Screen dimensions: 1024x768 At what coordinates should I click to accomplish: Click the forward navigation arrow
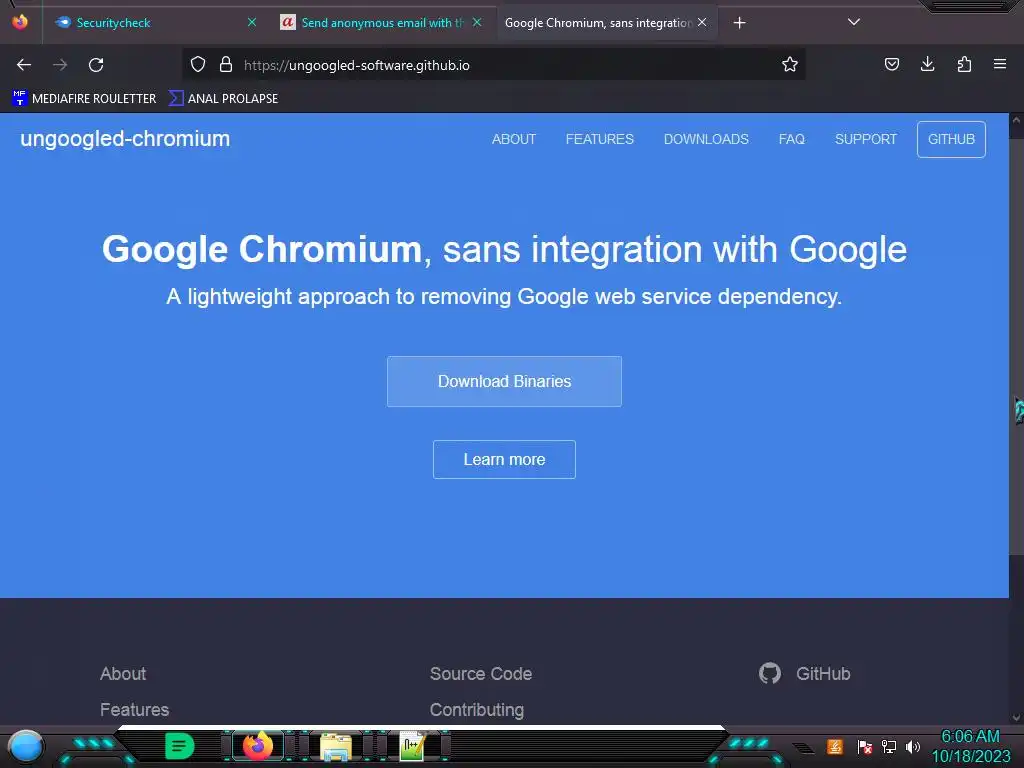60,65
